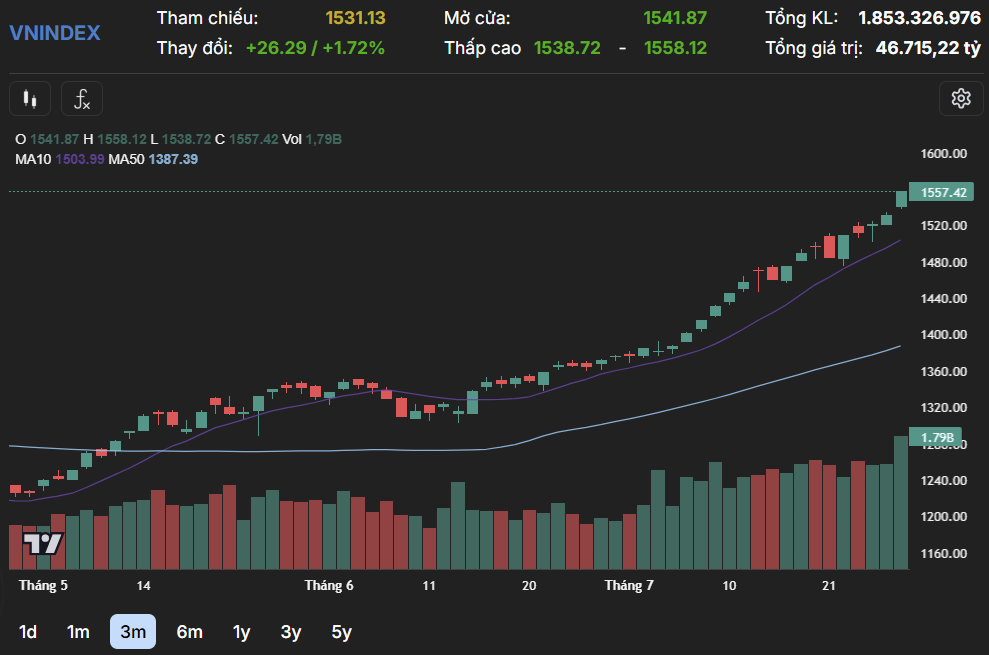Click the Tháng 7 date marker
The height and width of the screenshot is (655, 989).
[629, 585]
